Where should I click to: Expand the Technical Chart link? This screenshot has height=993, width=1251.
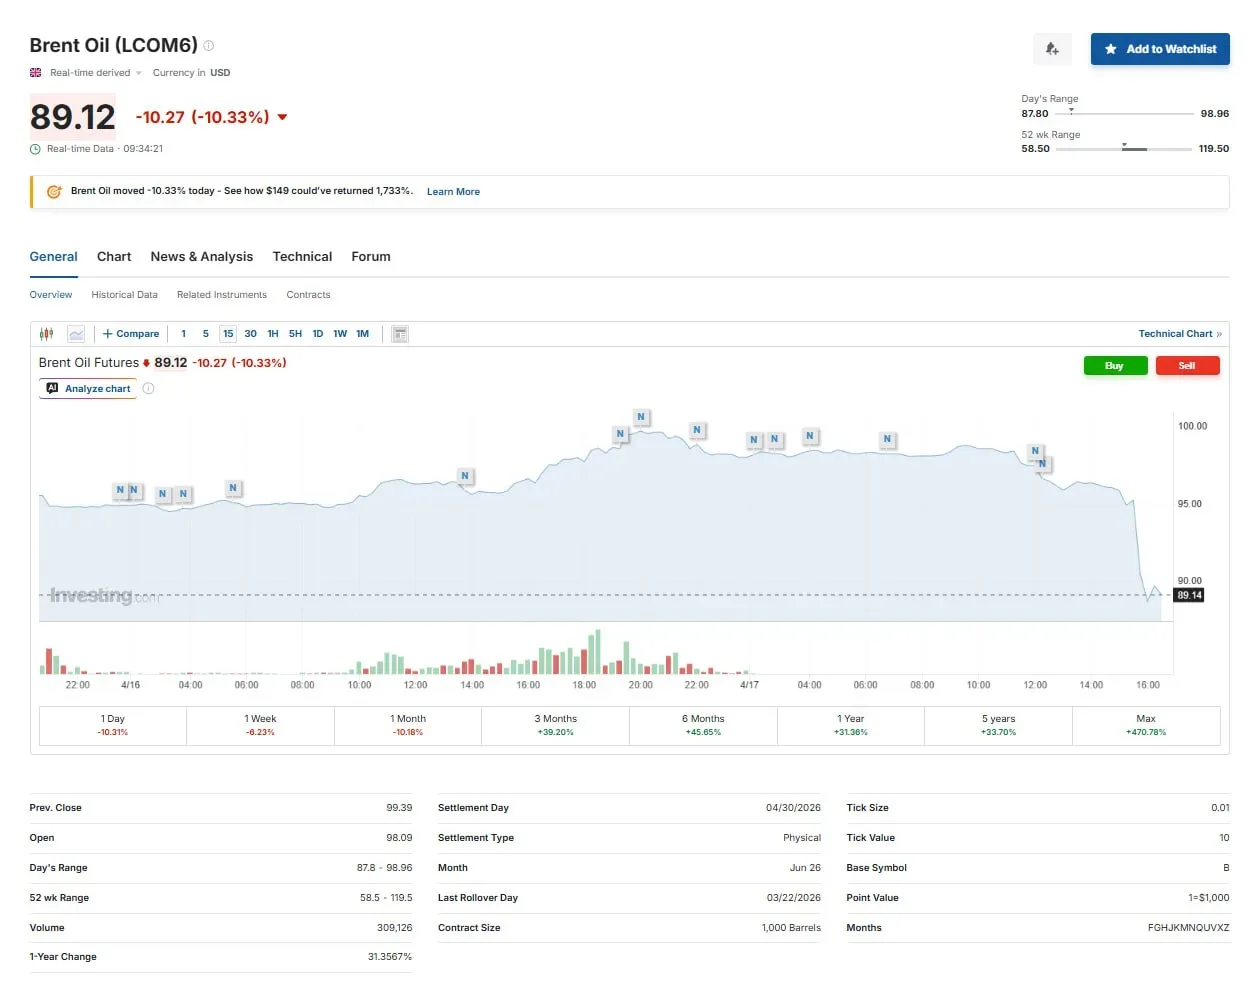[x=1180, y=334]
